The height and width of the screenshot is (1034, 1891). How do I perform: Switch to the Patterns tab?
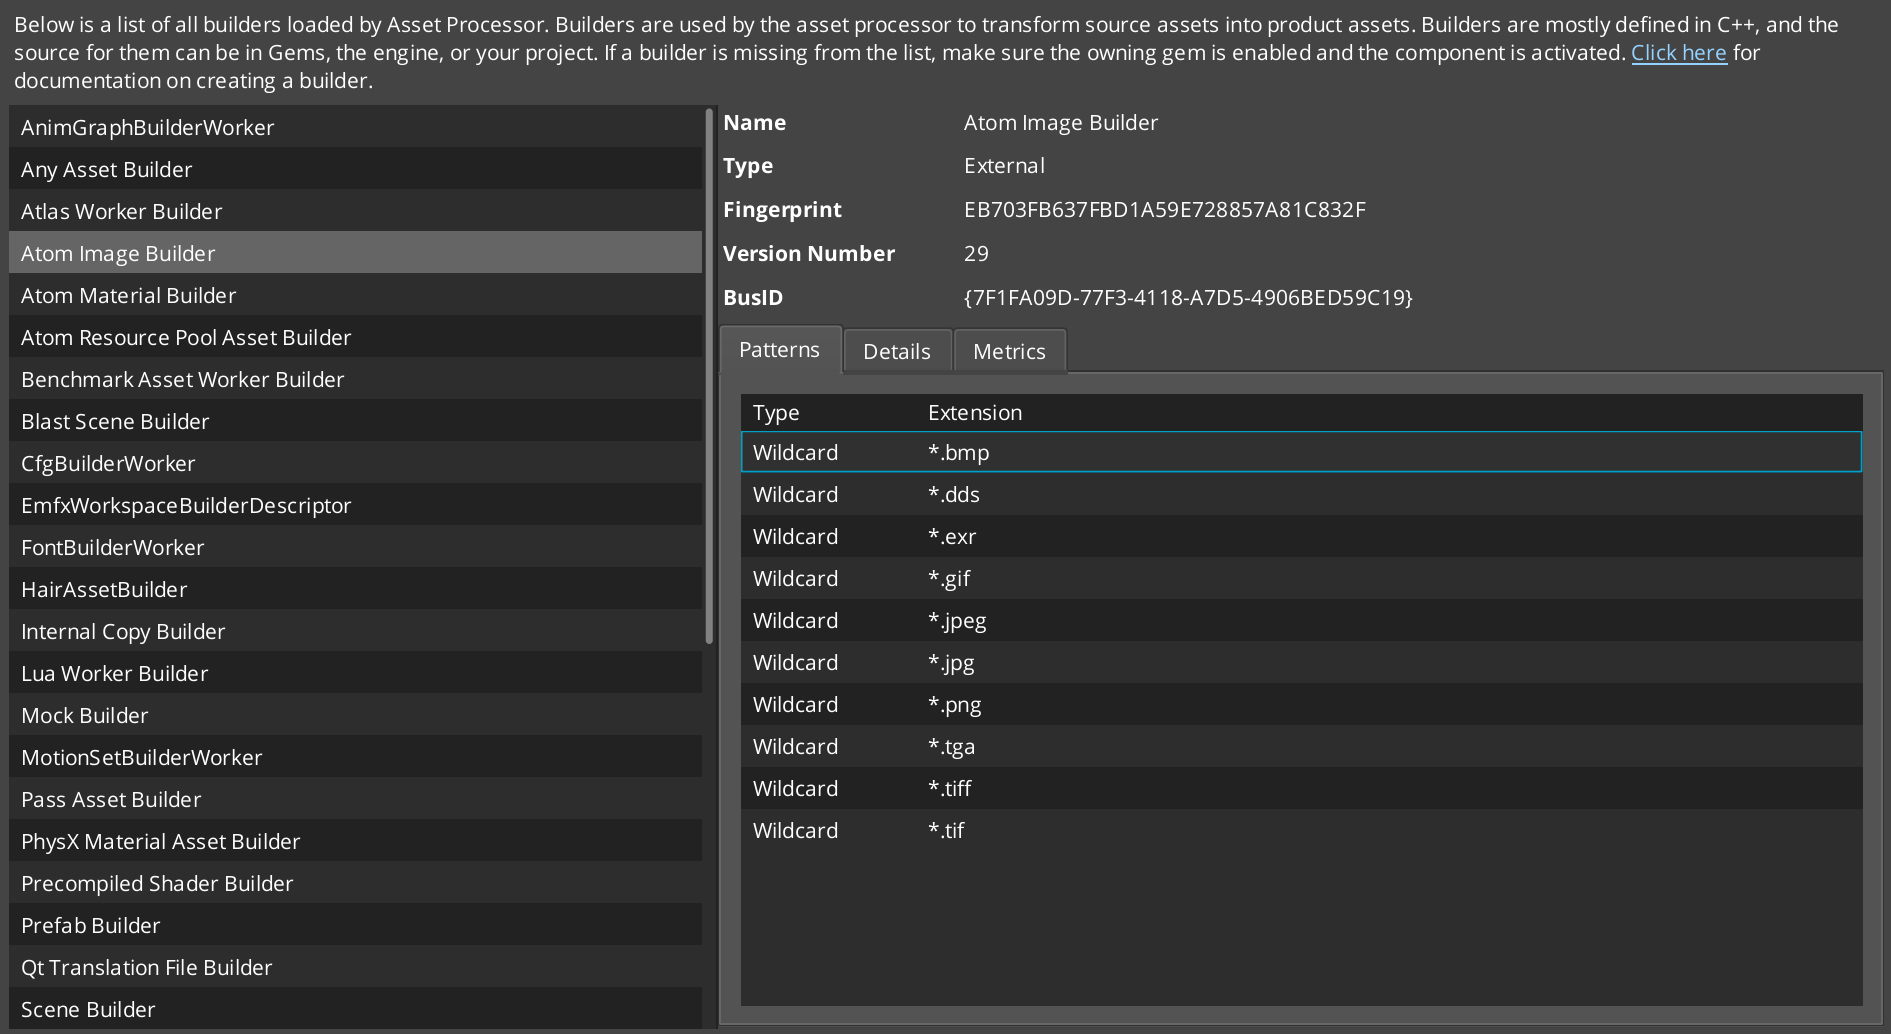(x=780, y=349)
